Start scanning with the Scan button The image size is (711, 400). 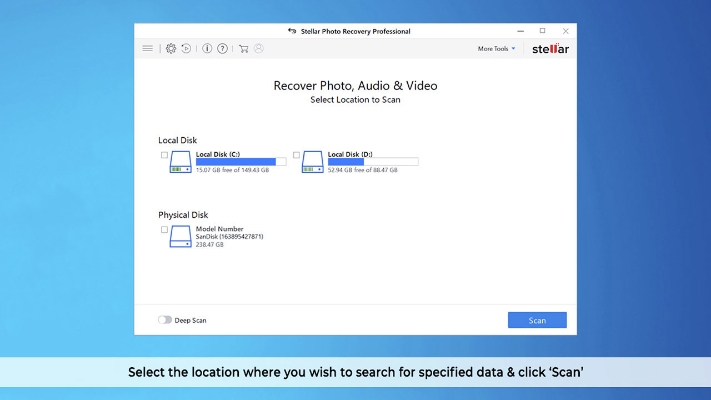(x=537, y=320)
